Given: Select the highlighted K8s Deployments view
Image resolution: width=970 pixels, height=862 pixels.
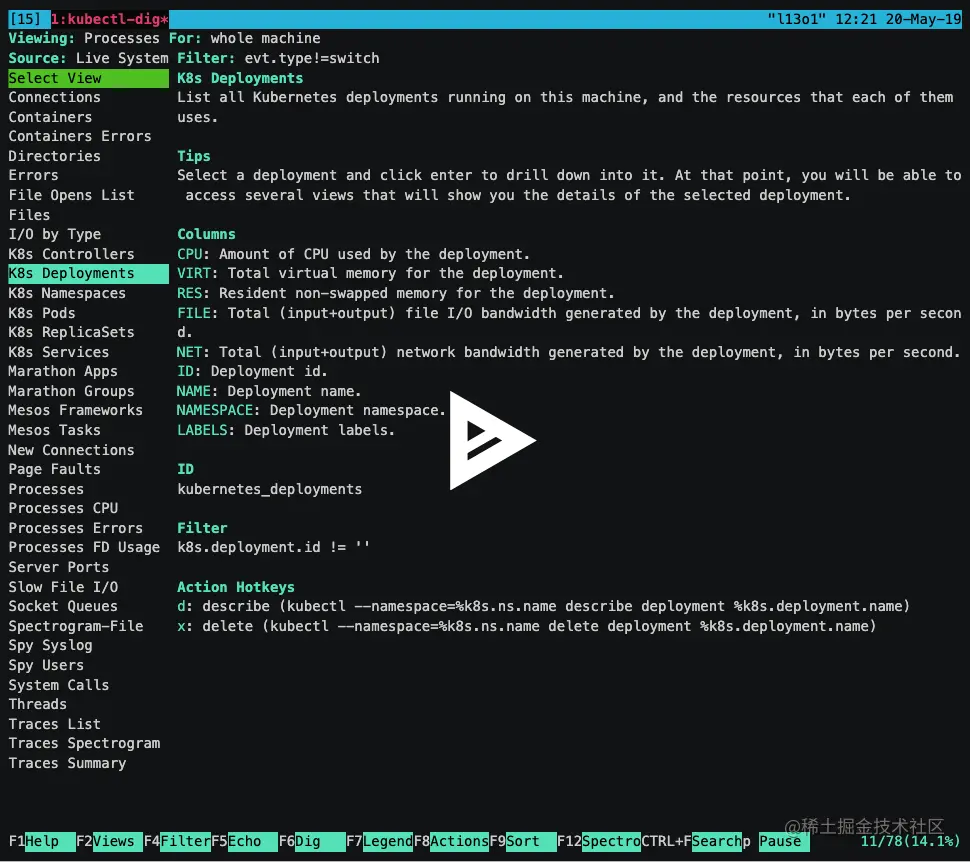Looking at the screenshot, I should click(88, 274).
